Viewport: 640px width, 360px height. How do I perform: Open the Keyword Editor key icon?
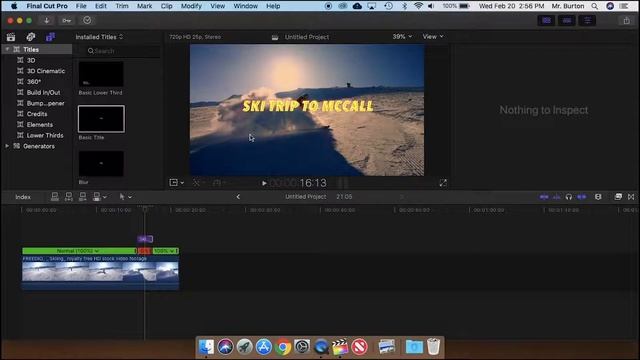67,20
